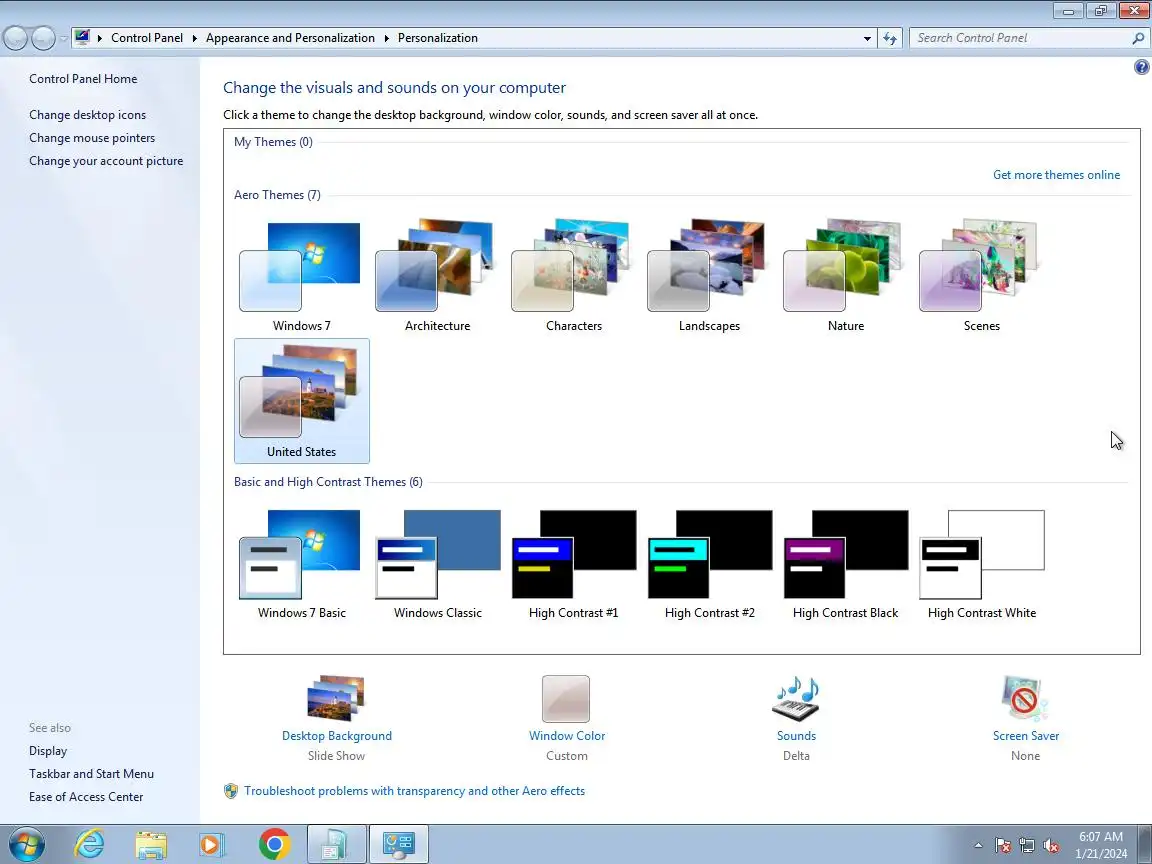Viewport: 1152px width, 864px height.
Task: Click the network tray icon
Action: pos(1027,846)
